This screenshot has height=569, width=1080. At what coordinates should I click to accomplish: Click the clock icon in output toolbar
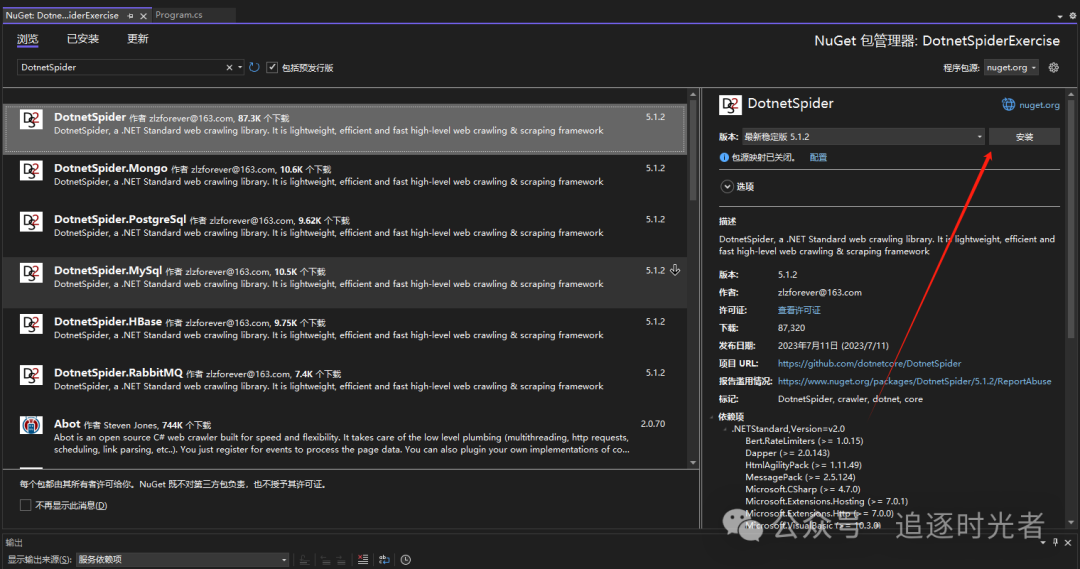[406, 559]
